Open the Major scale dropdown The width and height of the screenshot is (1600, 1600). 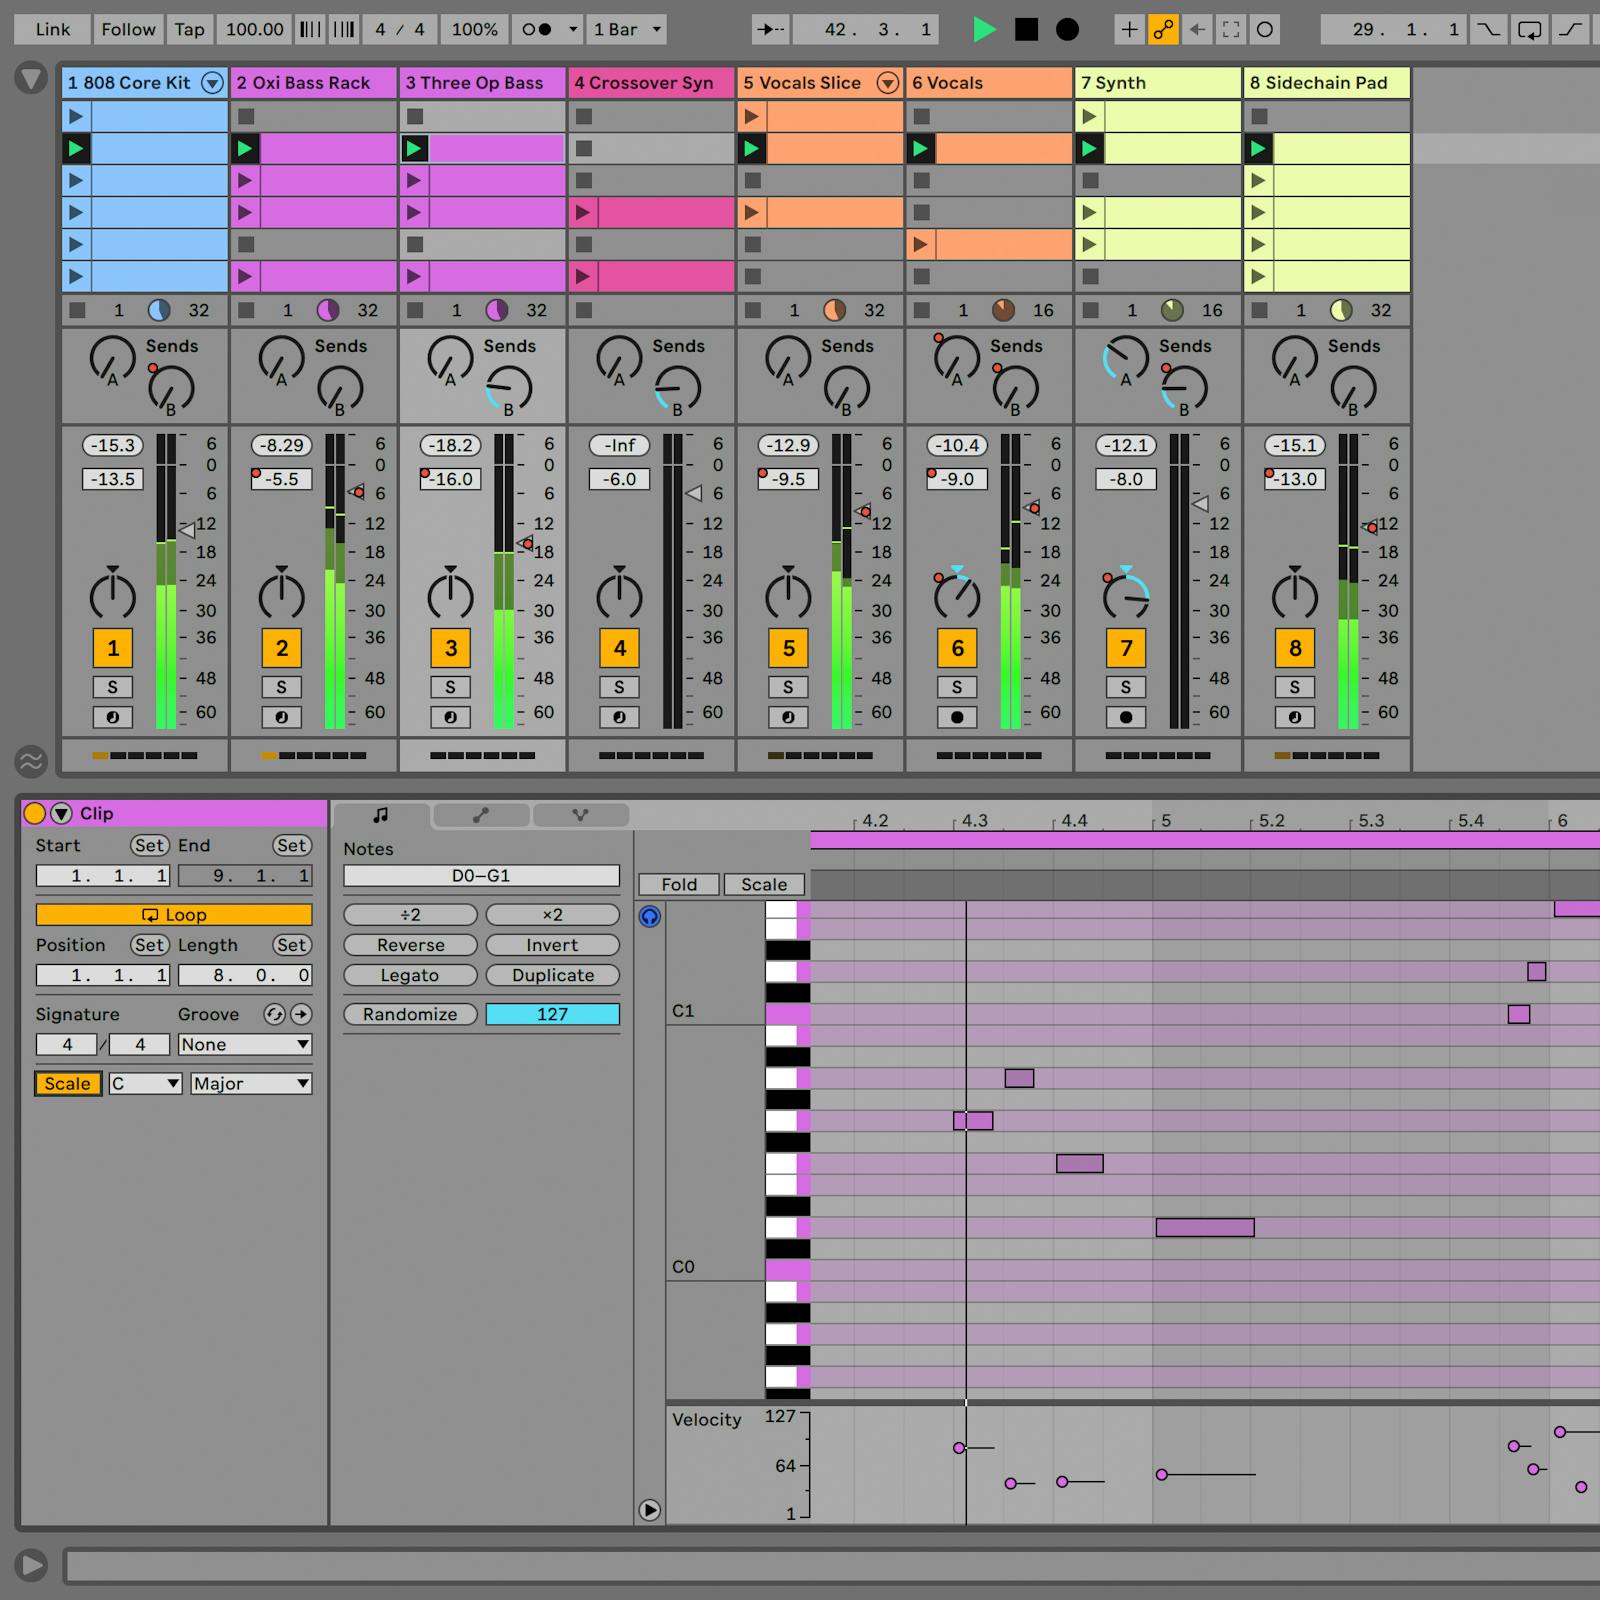coord(250,1083)
